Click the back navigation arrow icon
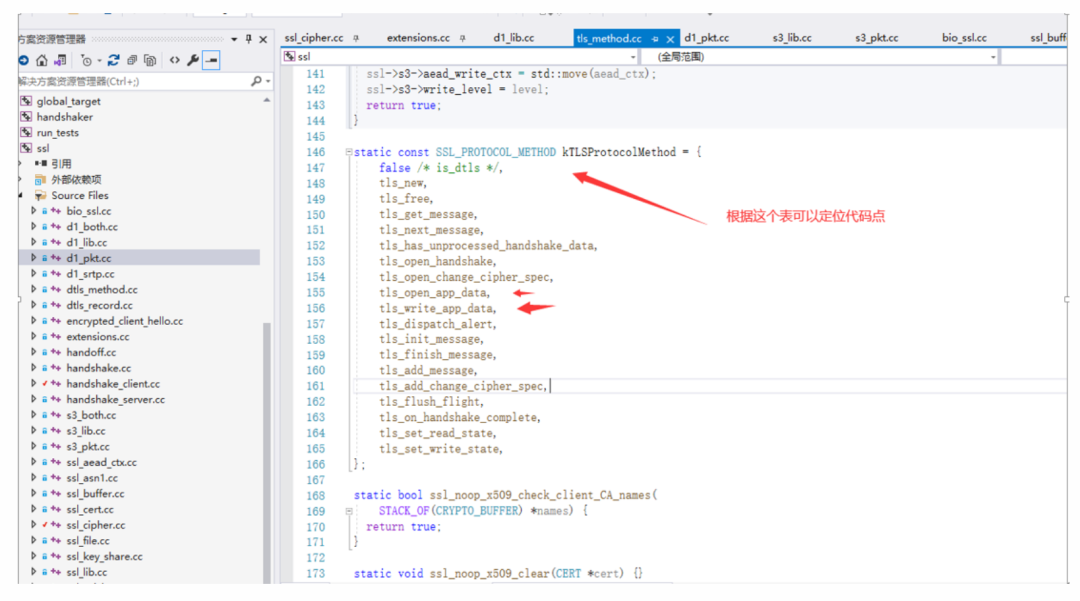The image size is (1080, 601). point(24,59)
